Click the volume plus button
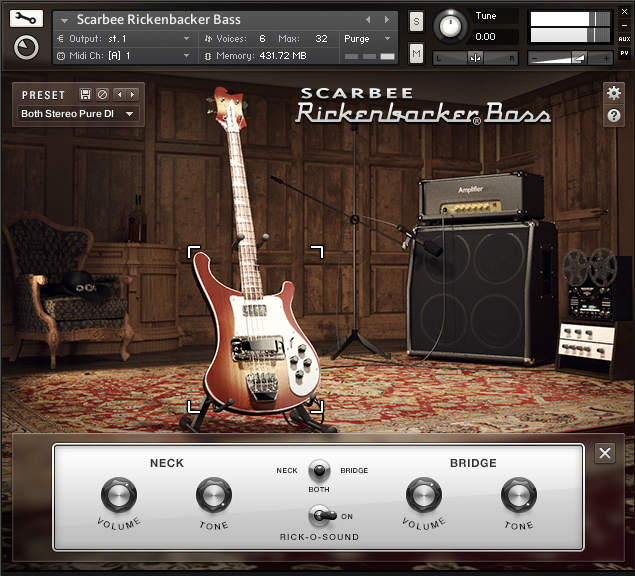Screen dimensions: 635x576 pos(606,59)
